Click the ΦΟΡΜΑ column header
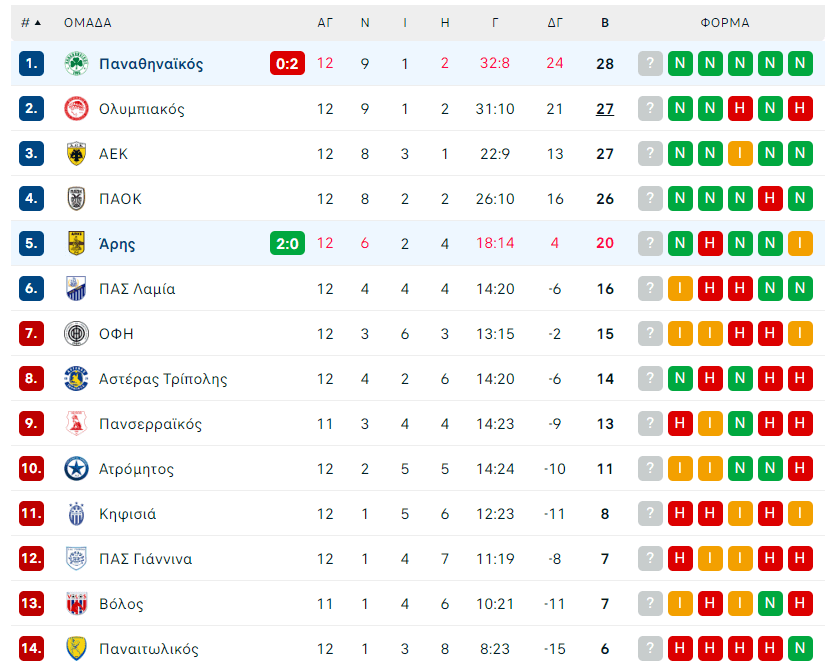The width and height of the screenshot is (827, 667). 725,22
